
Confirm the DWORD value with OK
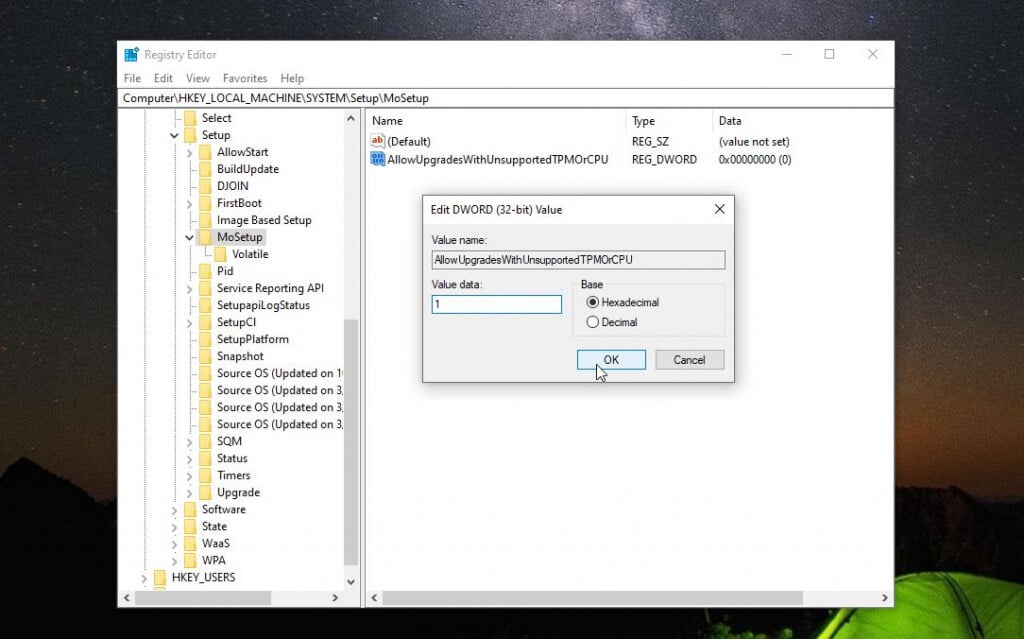click(x=611, y=359)
